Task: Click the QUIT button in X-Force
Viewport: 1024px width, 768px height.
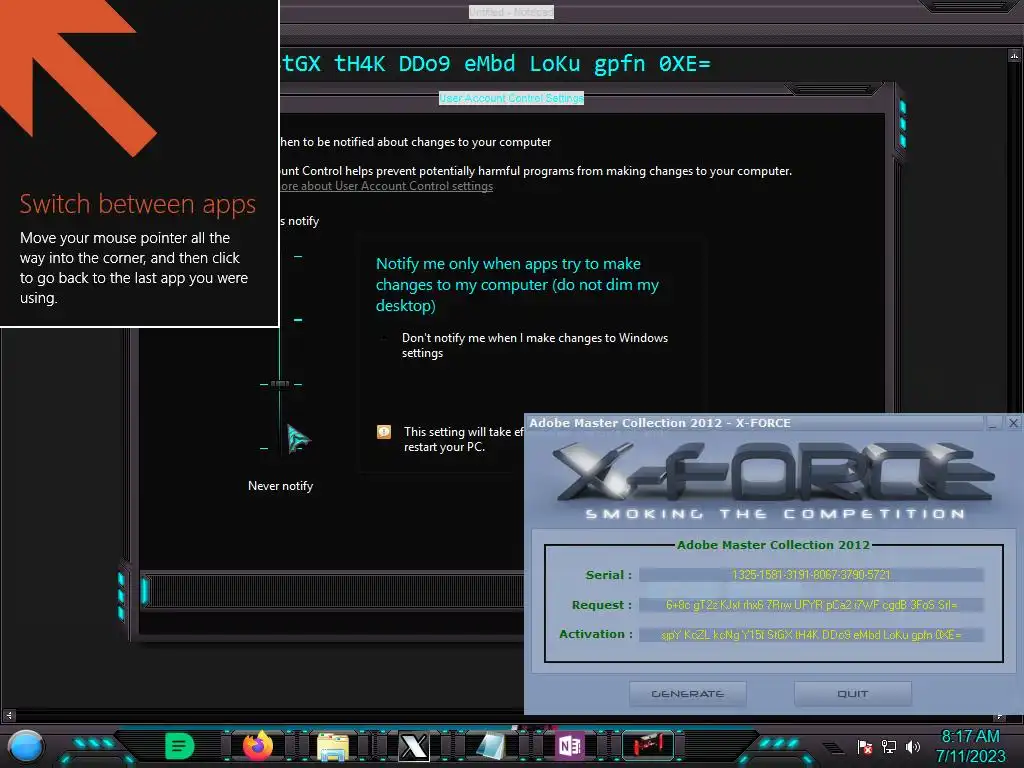Action: point(853,694)
